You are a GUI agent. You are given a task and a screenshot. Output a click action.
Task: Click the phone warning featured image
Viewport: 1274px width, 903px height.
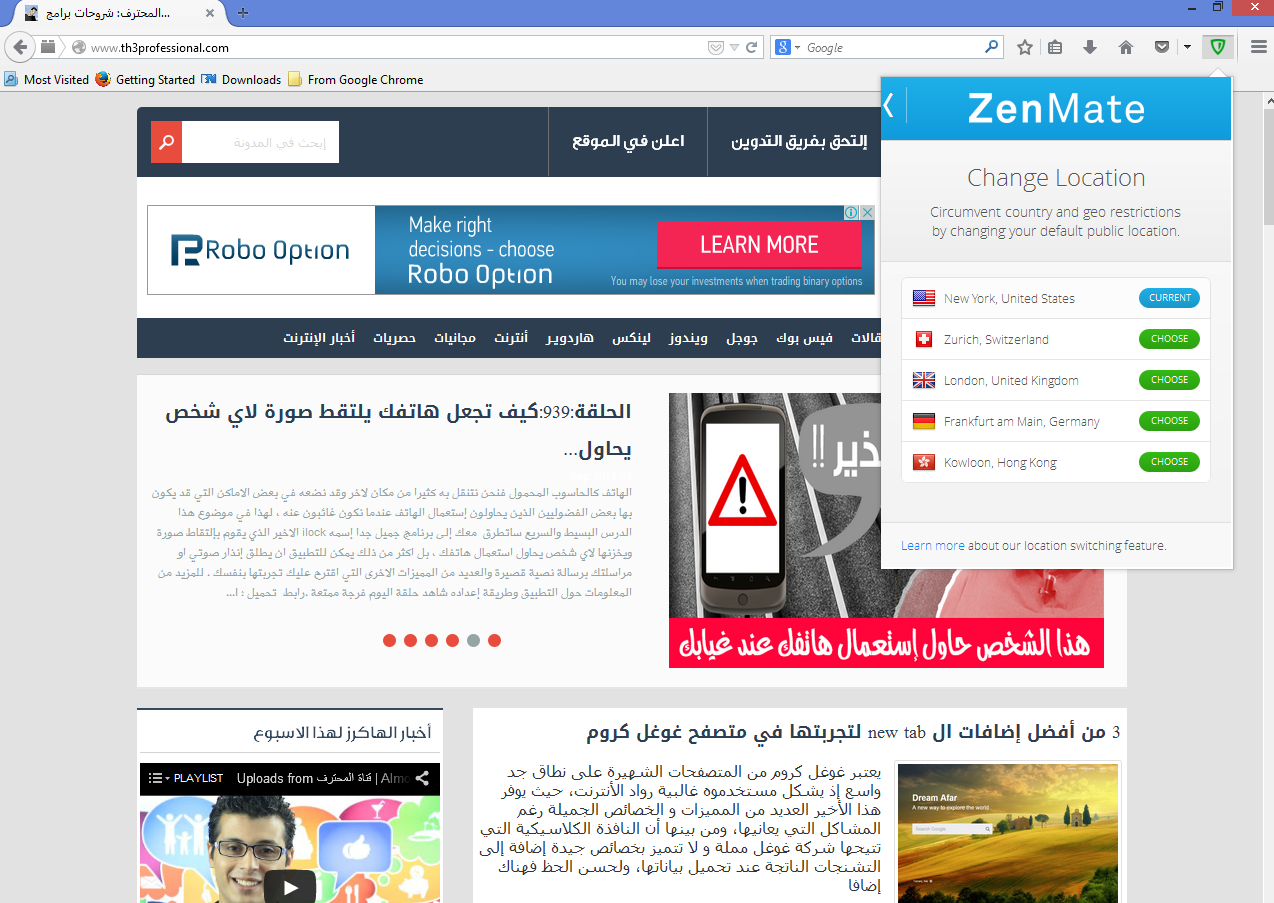coord(886,530)
